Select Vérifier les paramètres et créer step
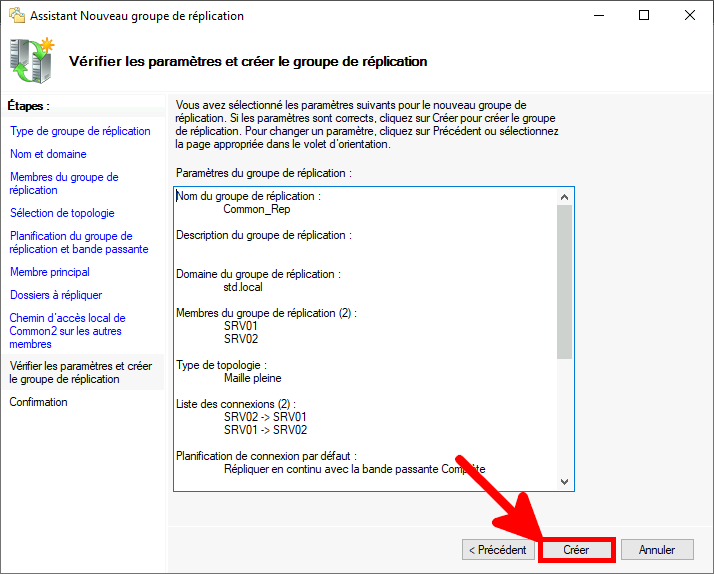 pyautogui.click(x=81, y=372)
